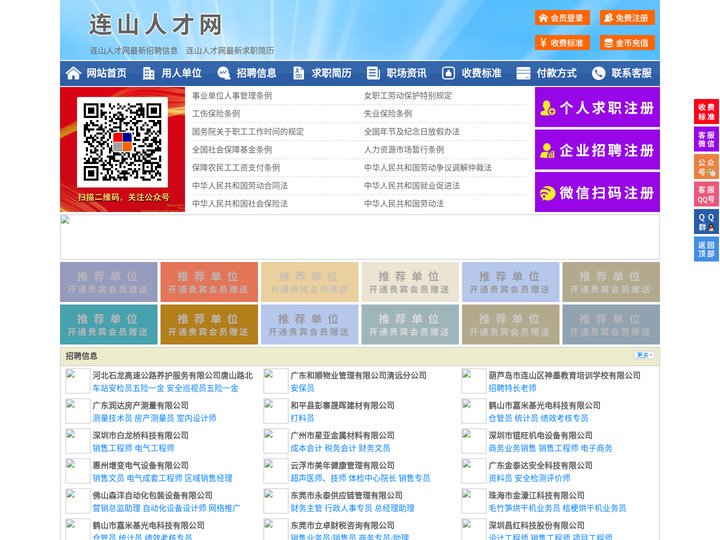Open the 招聘信息 navigation item
The image size is (720, 540).
pyautogui.click(x=256, y=73)
